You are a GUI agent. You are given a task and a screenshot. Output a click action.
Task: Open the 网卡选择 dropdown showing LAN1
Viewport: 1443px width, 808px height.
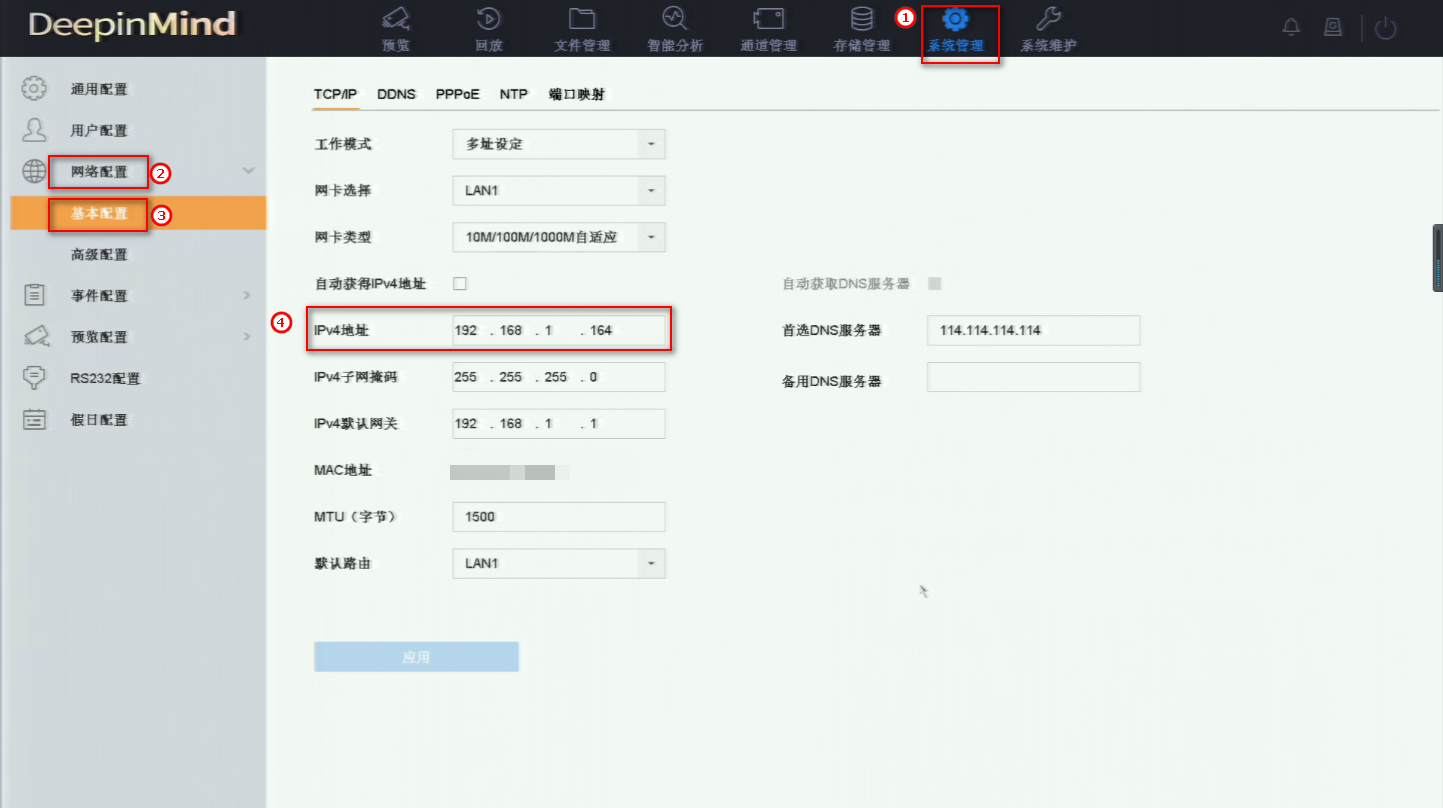tap(557, 190)
